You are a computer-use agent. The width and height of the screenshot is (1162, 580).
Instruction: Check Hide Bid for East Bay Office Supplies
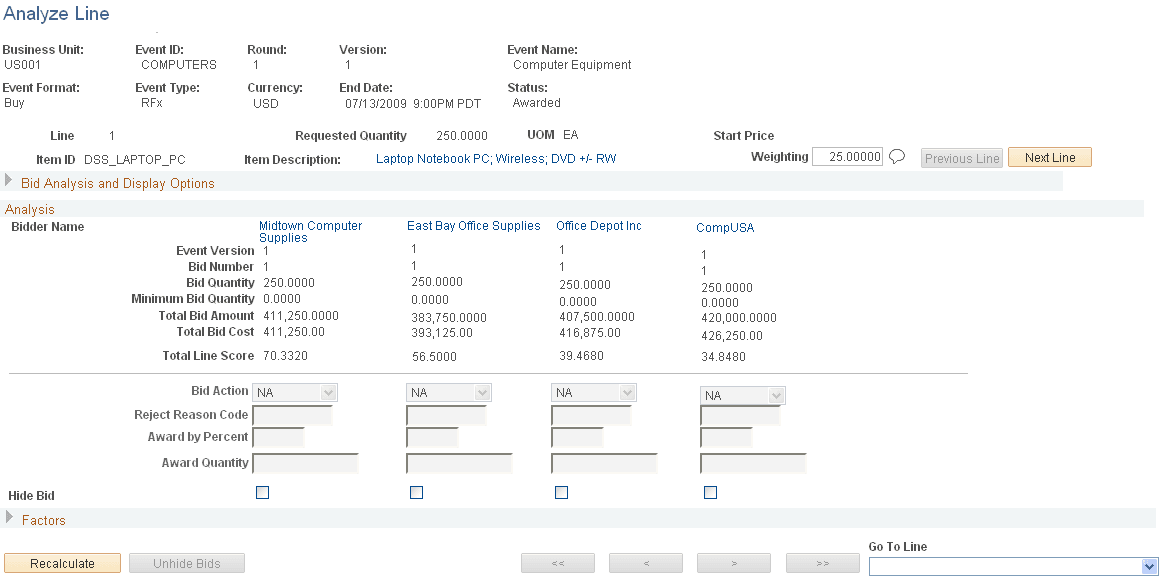point(417,492)
